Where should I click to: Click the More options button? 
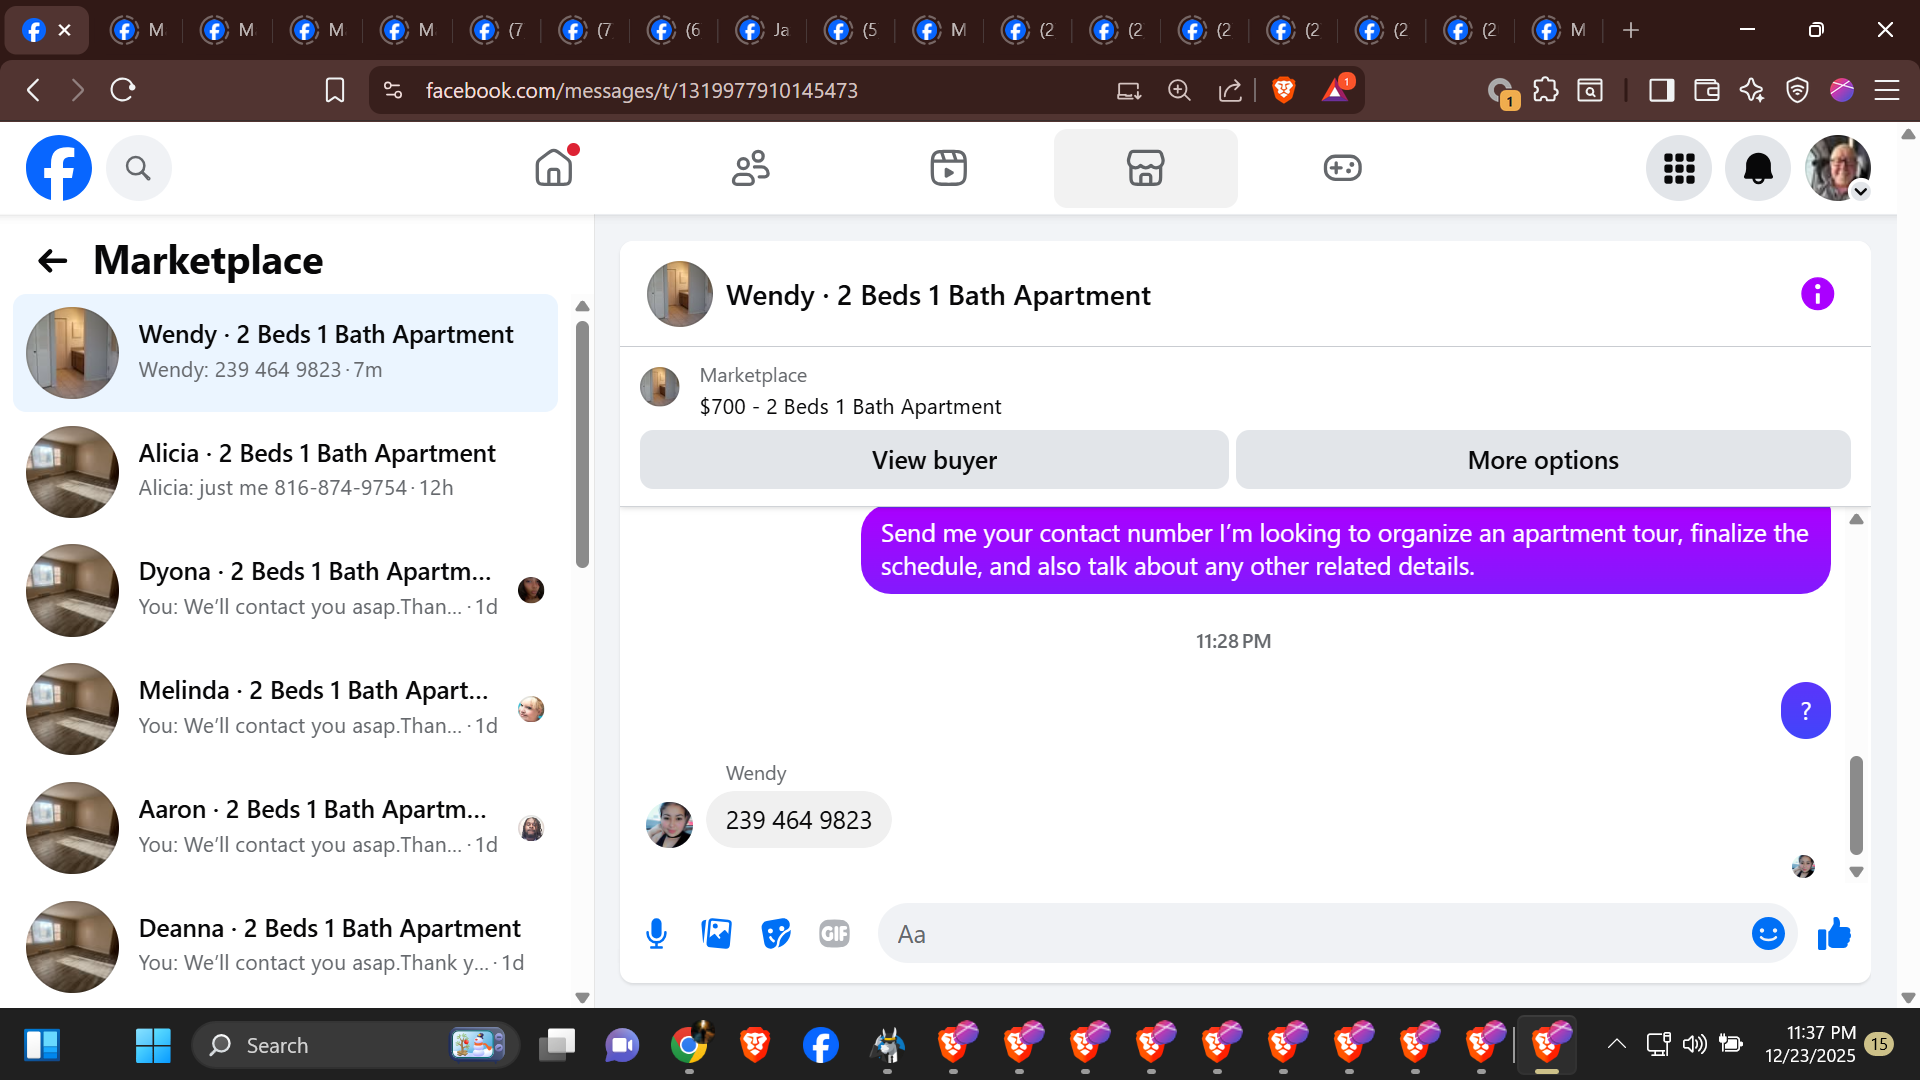(x=1542, y=460)
